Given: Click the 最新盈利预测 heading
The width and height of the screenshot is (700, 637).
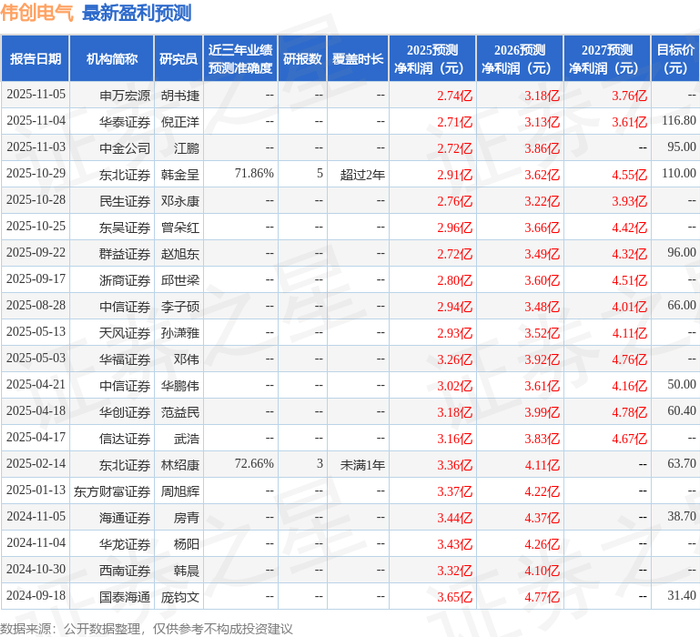Looking at the screenshot, I should coord(137,12).
